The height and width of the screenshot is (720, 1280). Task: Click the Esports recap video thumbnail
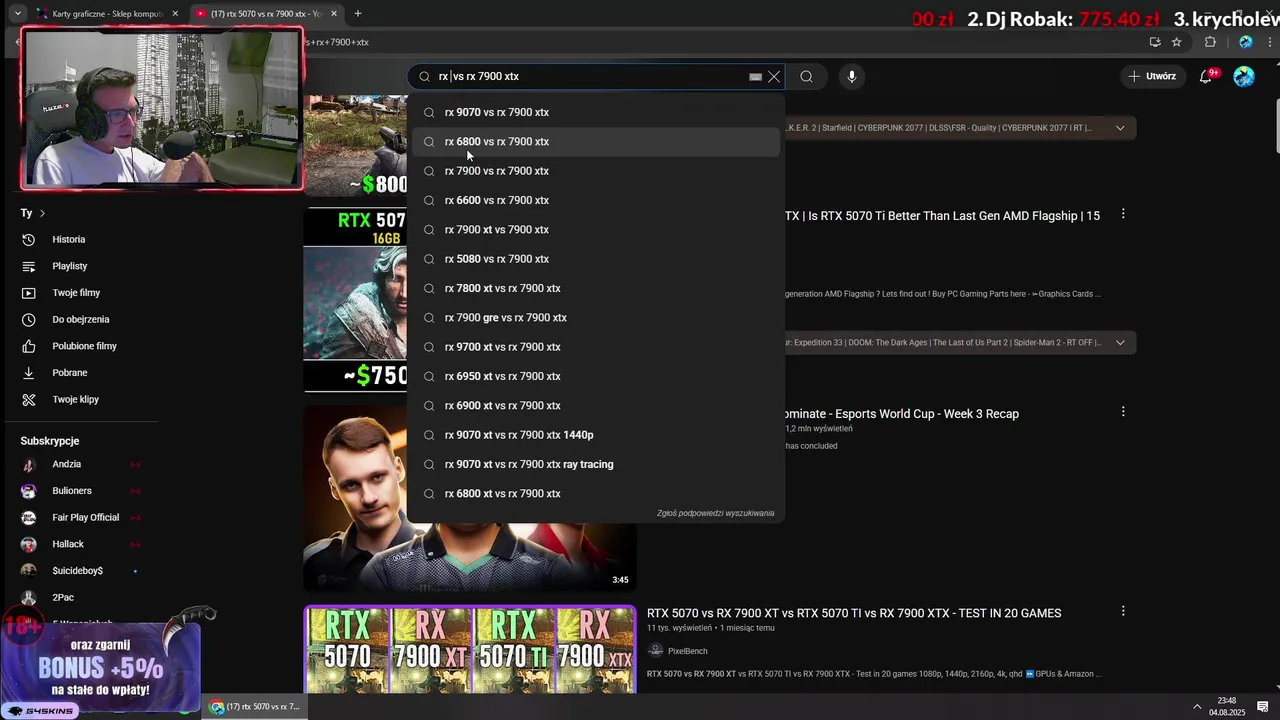click(x=470, y=497)
